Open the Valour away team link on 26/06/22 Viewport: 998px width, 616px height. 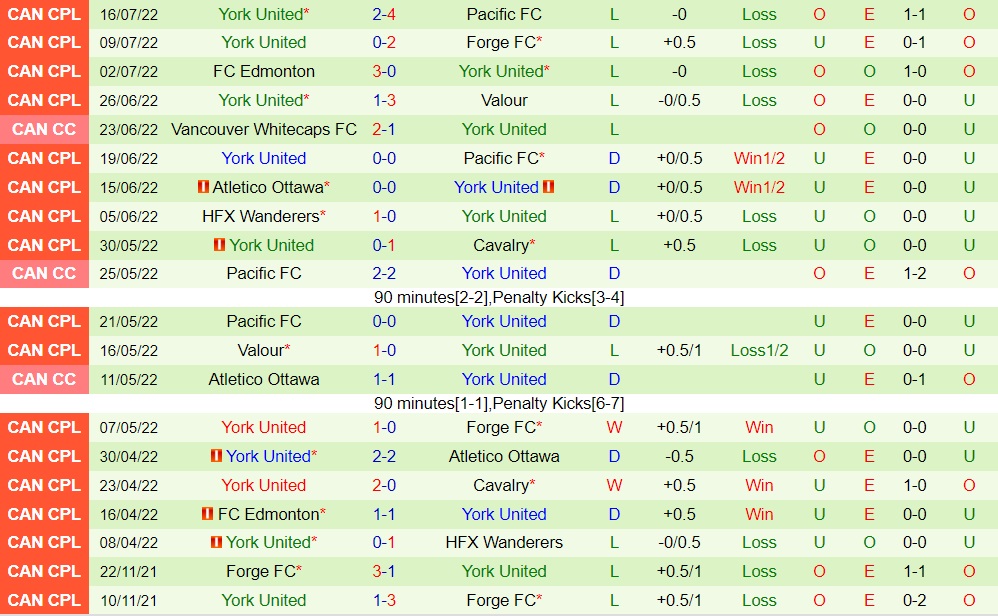pyautogui.click(x=504, y=100)
